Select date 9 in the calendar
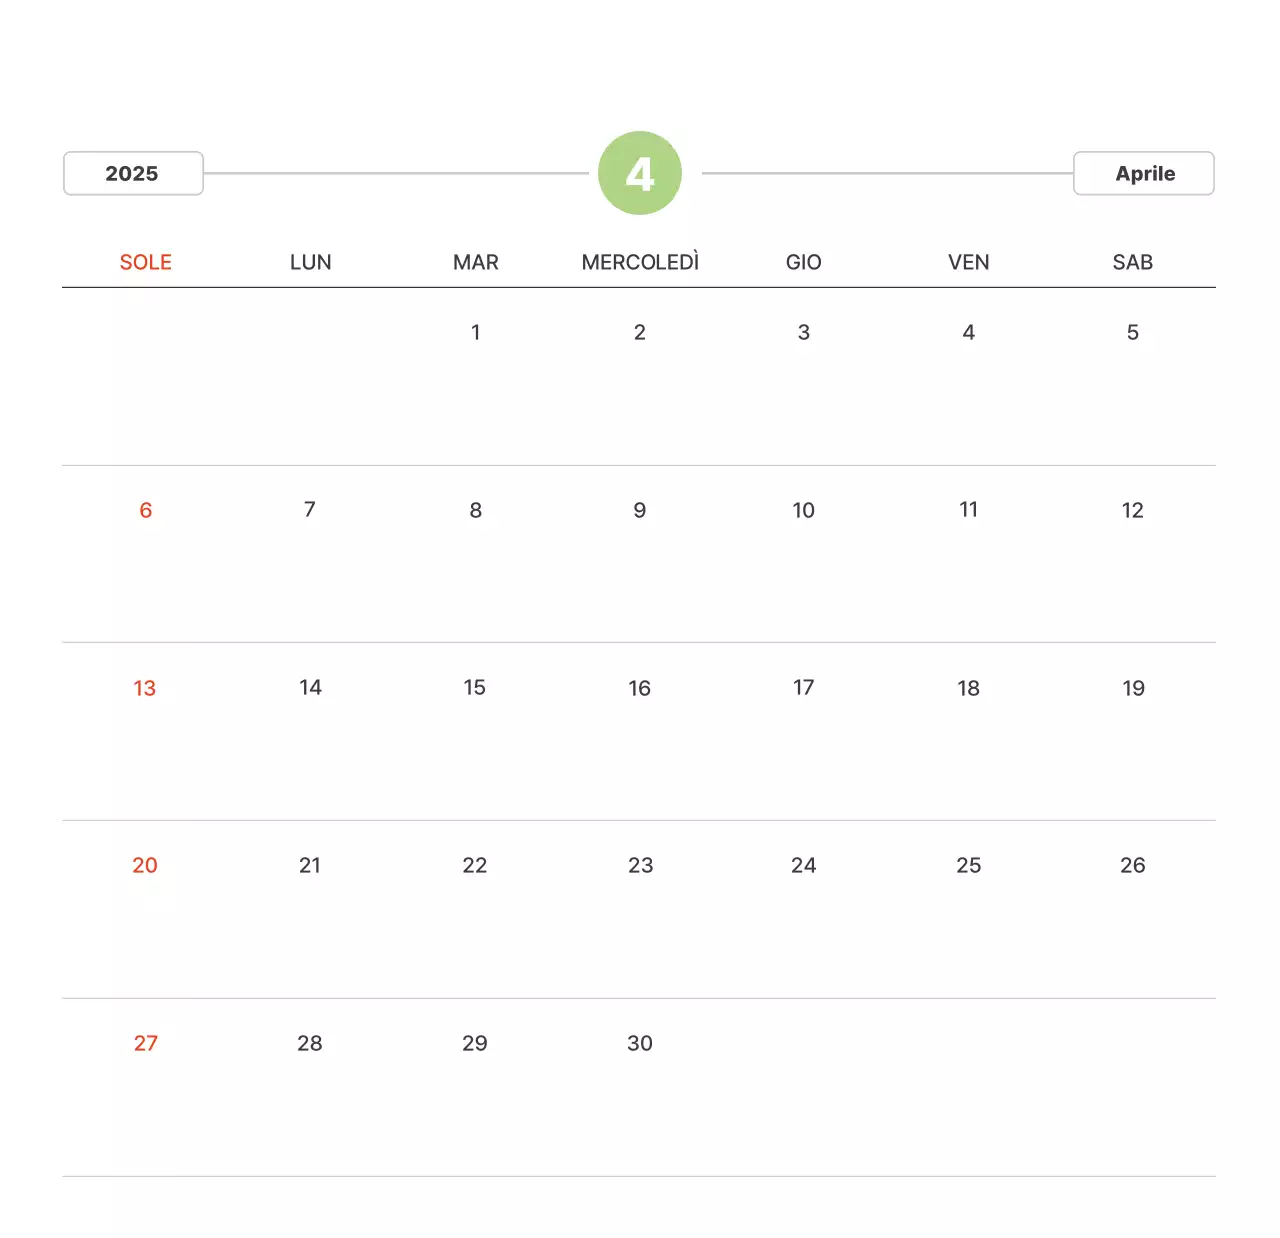Screen dimensions: 1280x1238 tap(640, 510)
